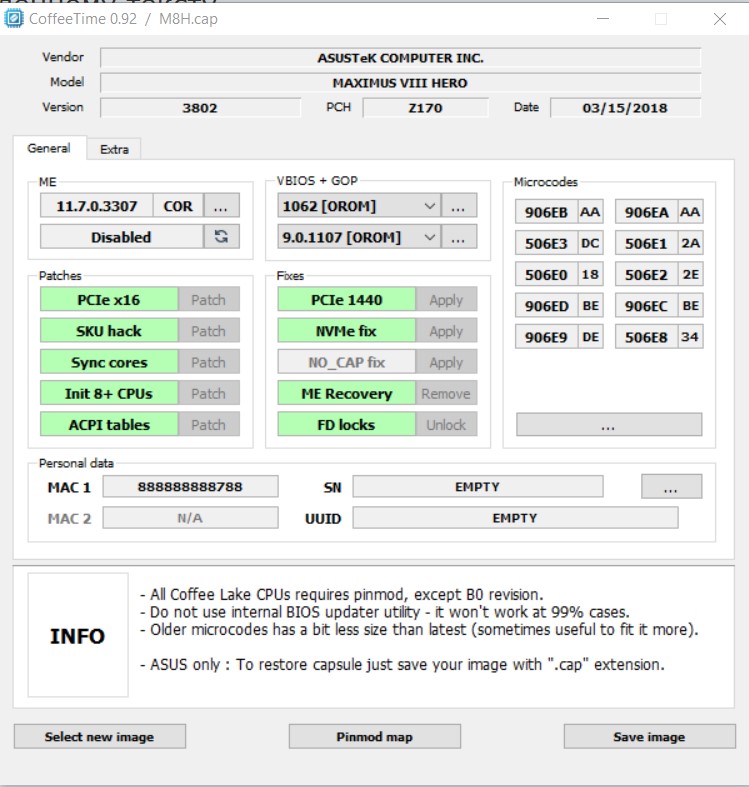Click the CoffeeTime app icon in title bar
Viewport: 749px width, 787px height.
[x=14, y=19]
